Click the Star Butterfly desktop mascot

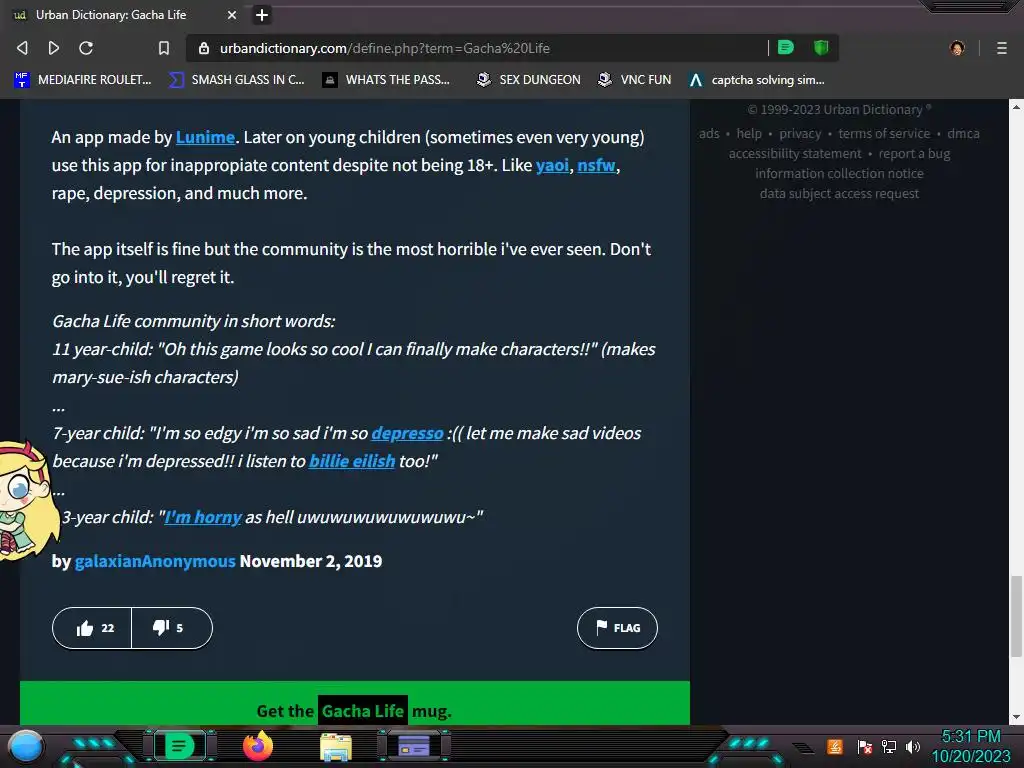26,501
